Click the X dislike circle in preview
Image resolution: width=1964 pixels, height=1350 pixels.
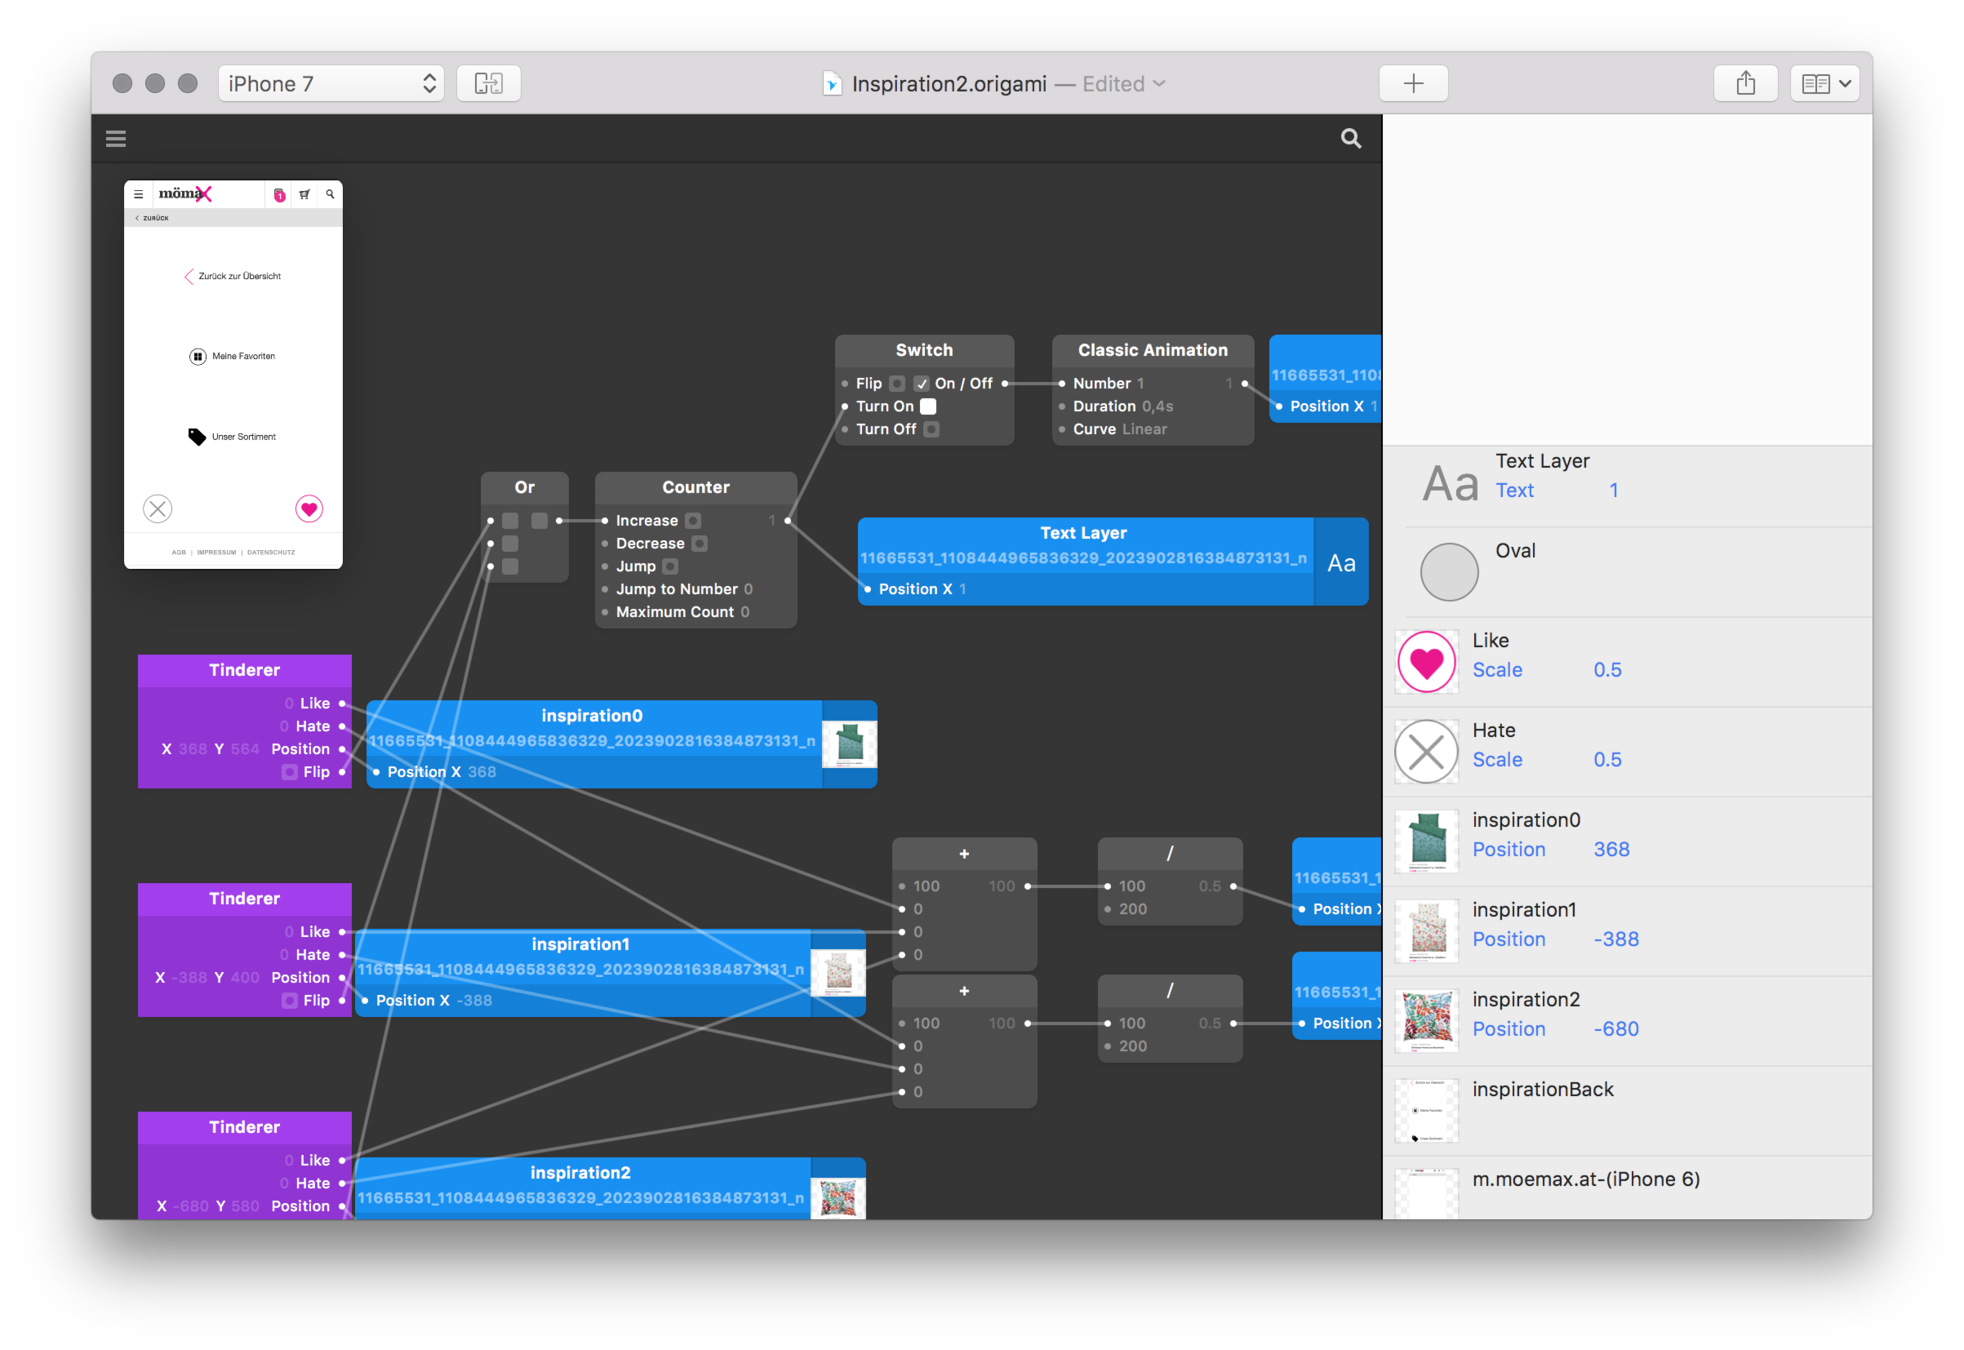(x=158, y=509)
